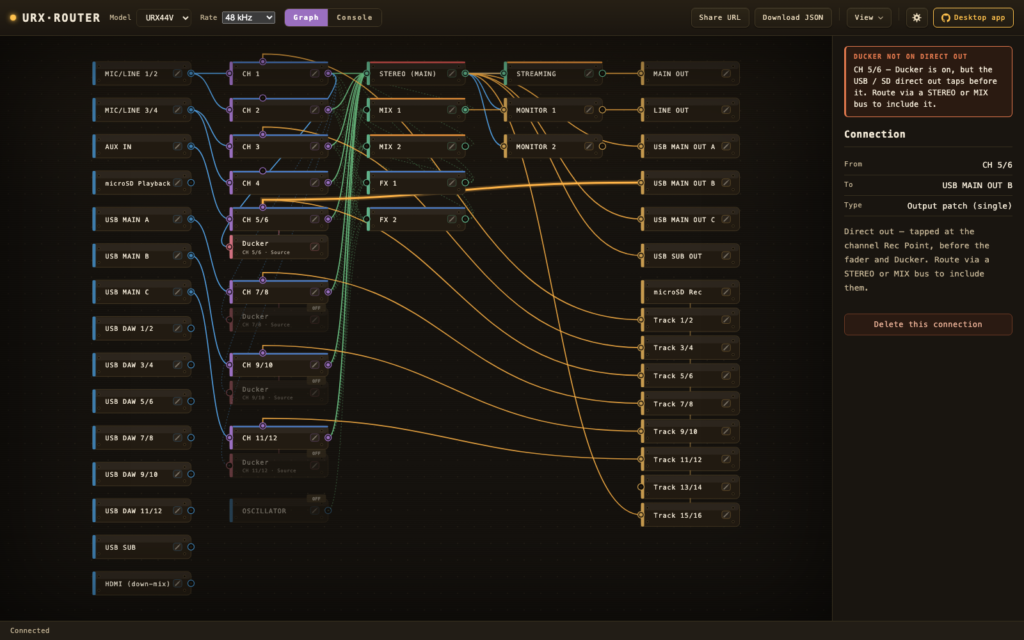Switch to the Console tab

(x=354, y=18)
